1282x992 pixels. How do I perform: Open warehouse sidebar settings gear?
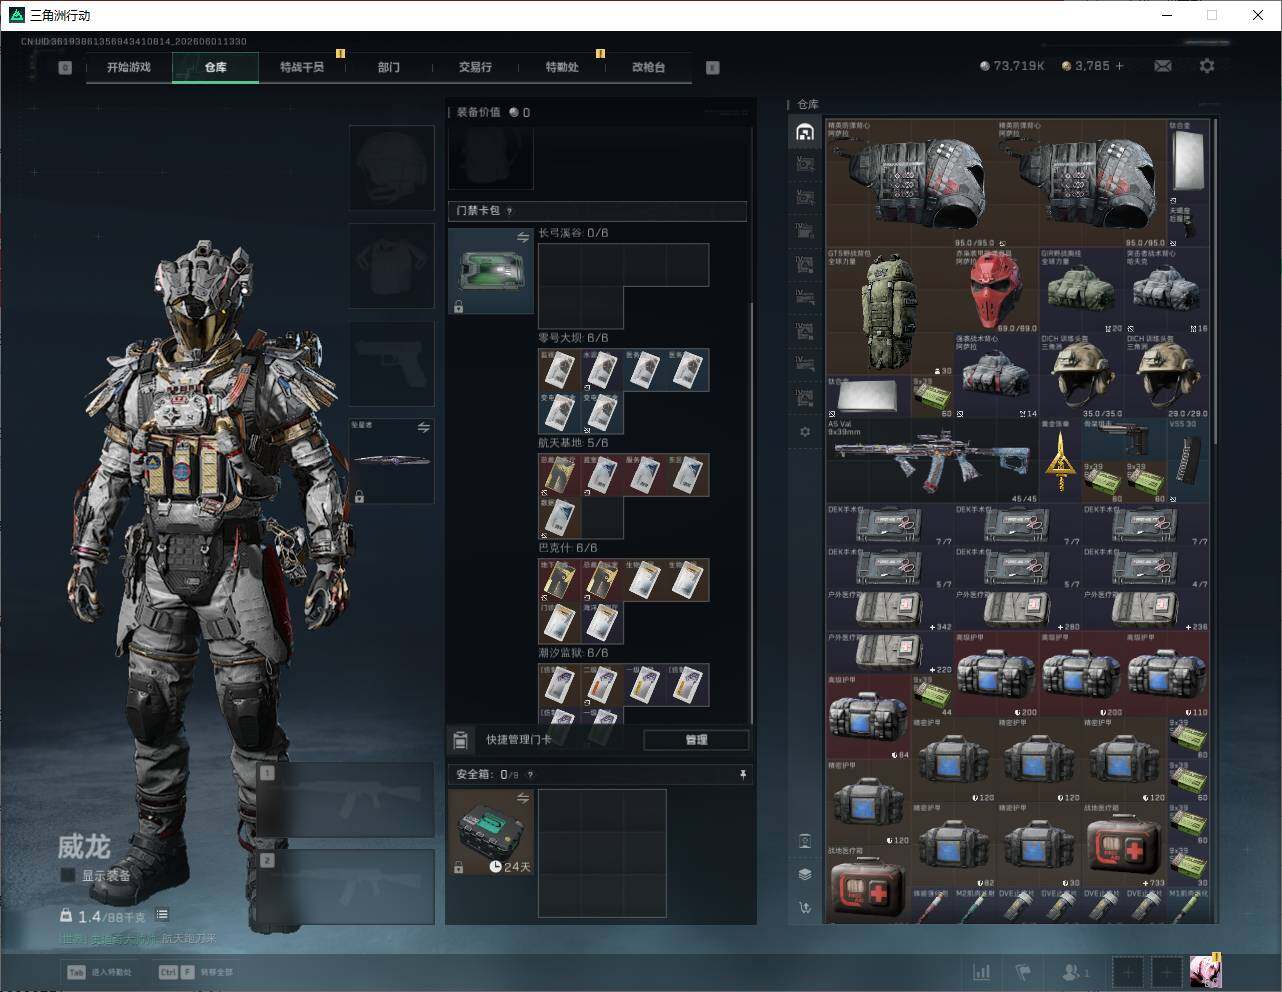(x=805, y=432)
